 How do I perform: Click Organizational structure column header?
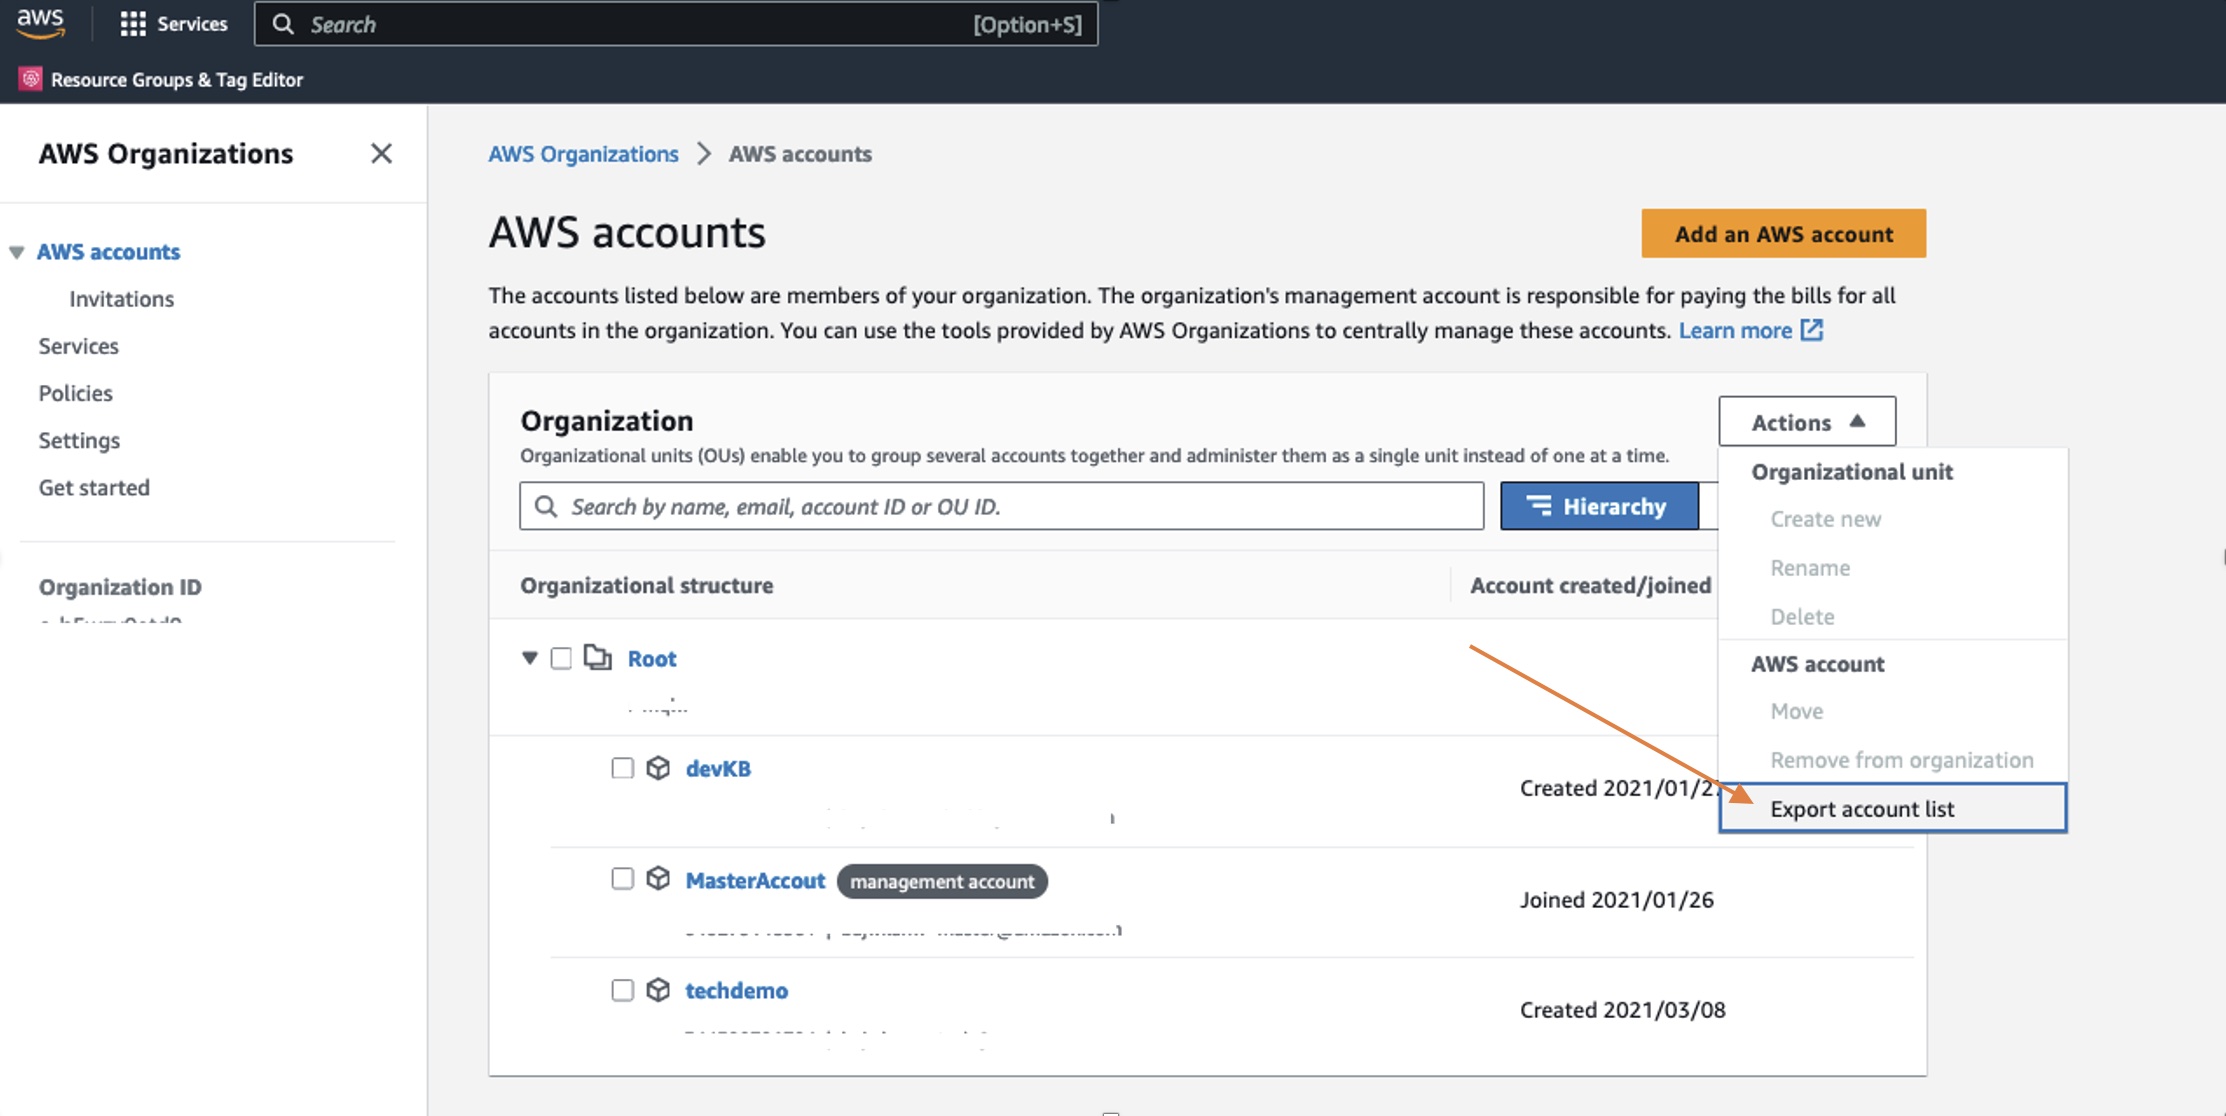[x=646, y=585]
